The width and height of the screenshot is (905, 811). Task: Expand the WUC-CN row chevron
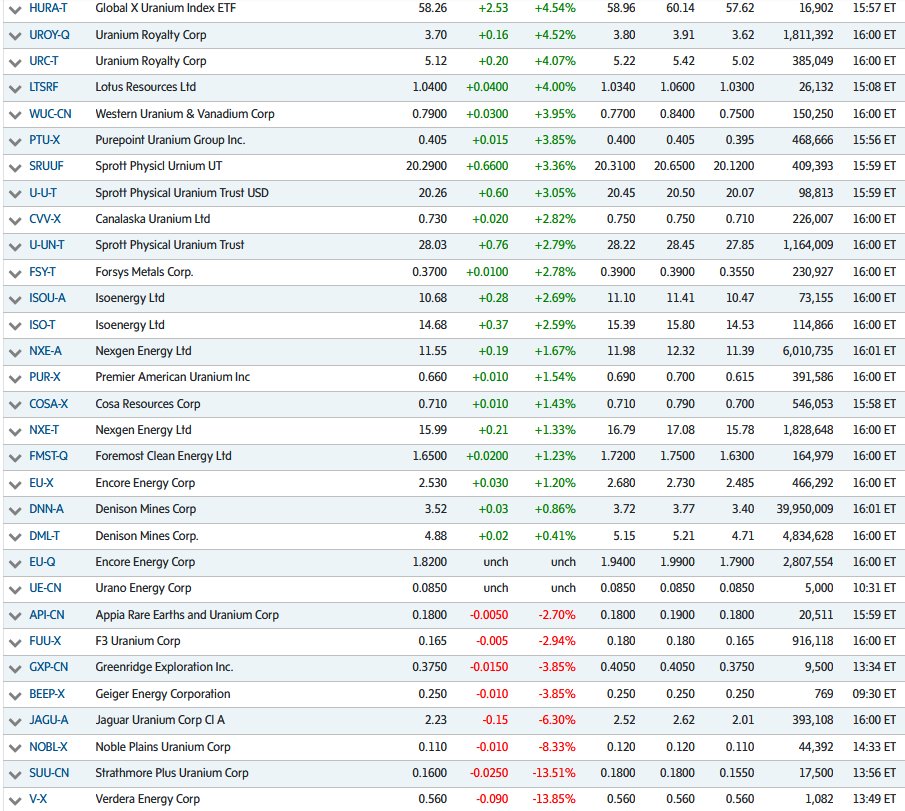point(15,115)
